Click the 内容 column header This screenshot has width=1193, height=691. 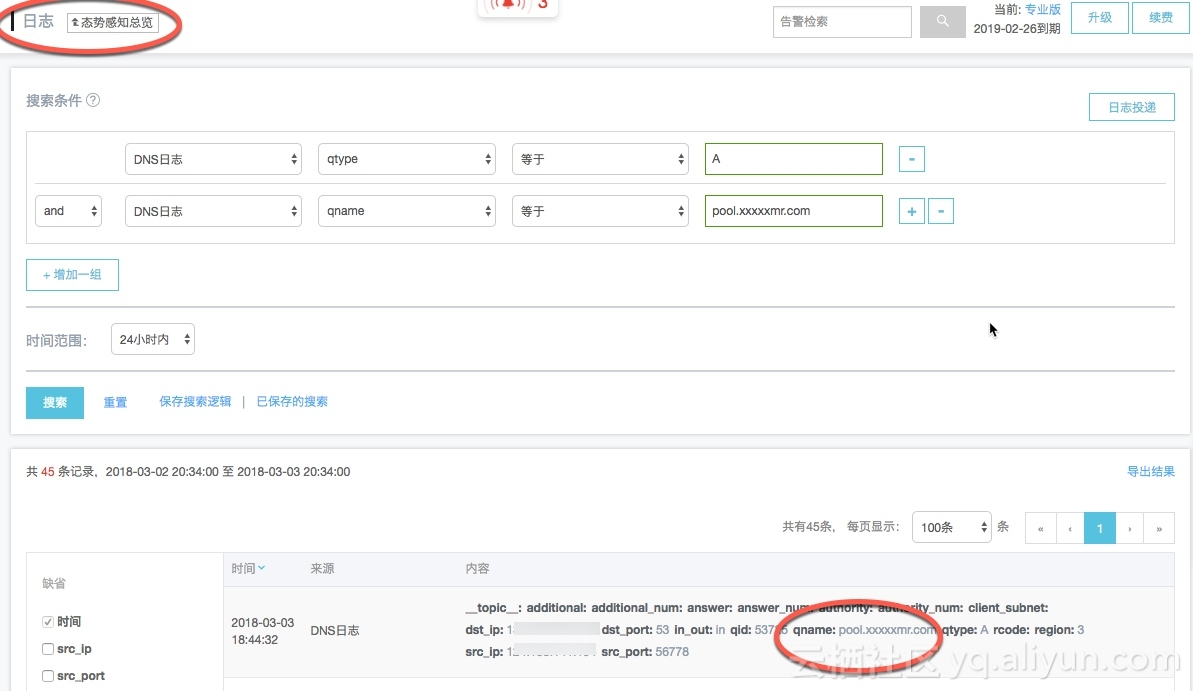[x=477, y=568]
